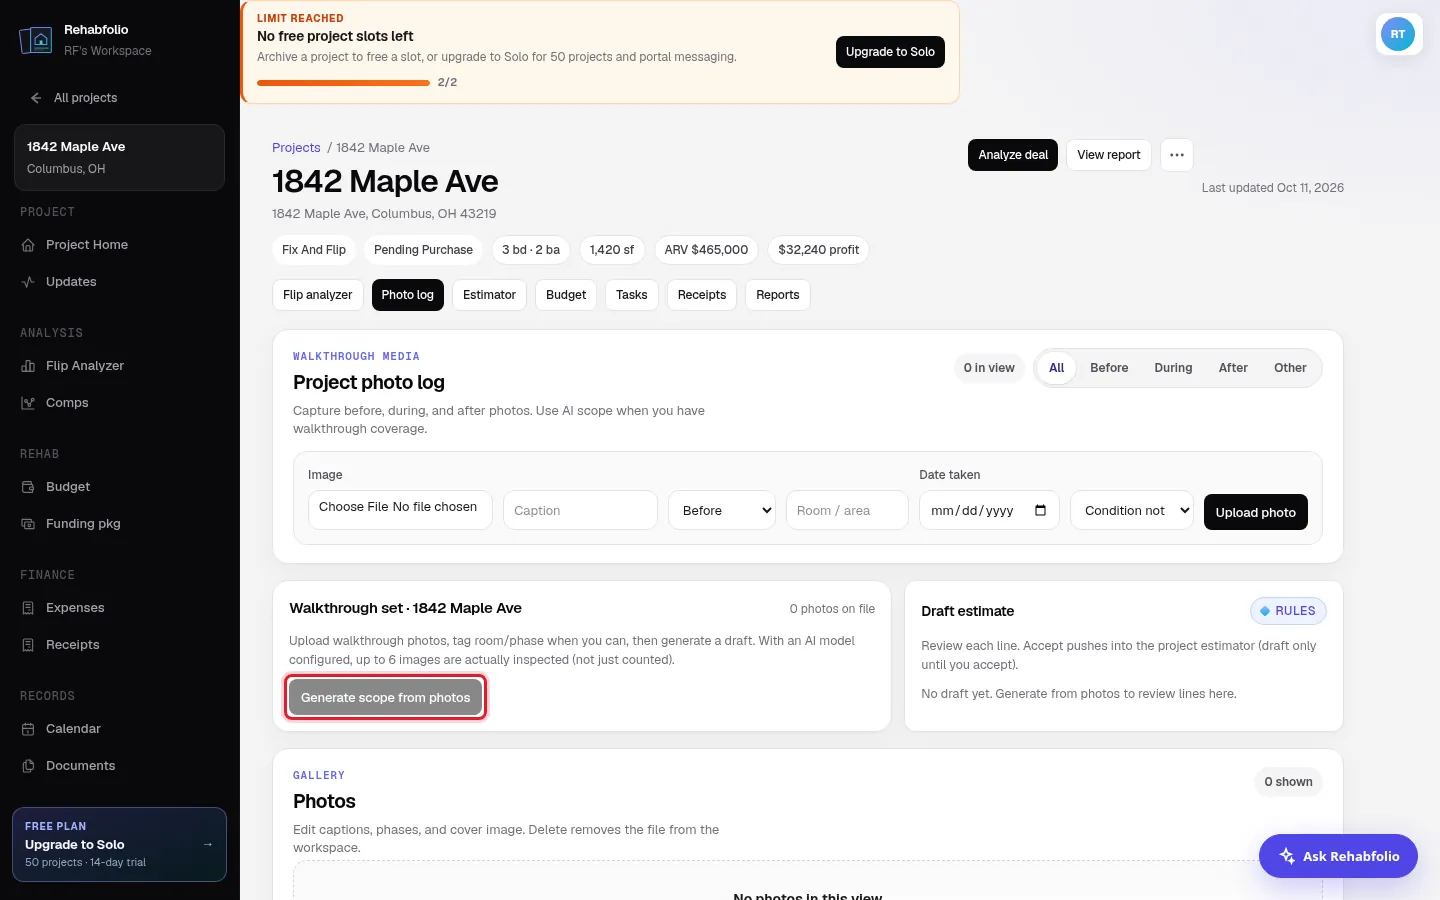Click the Upload photo button
This screenshot has height=900, width=1440.
[1256, 512]
